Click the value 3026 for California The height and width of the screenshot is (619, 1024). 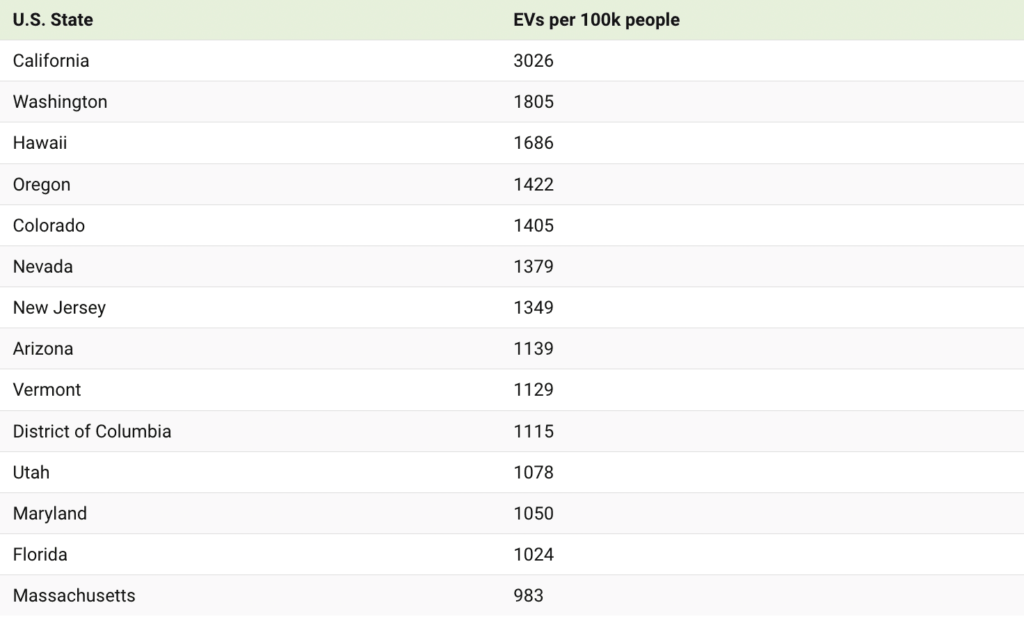tap(533, 61)
